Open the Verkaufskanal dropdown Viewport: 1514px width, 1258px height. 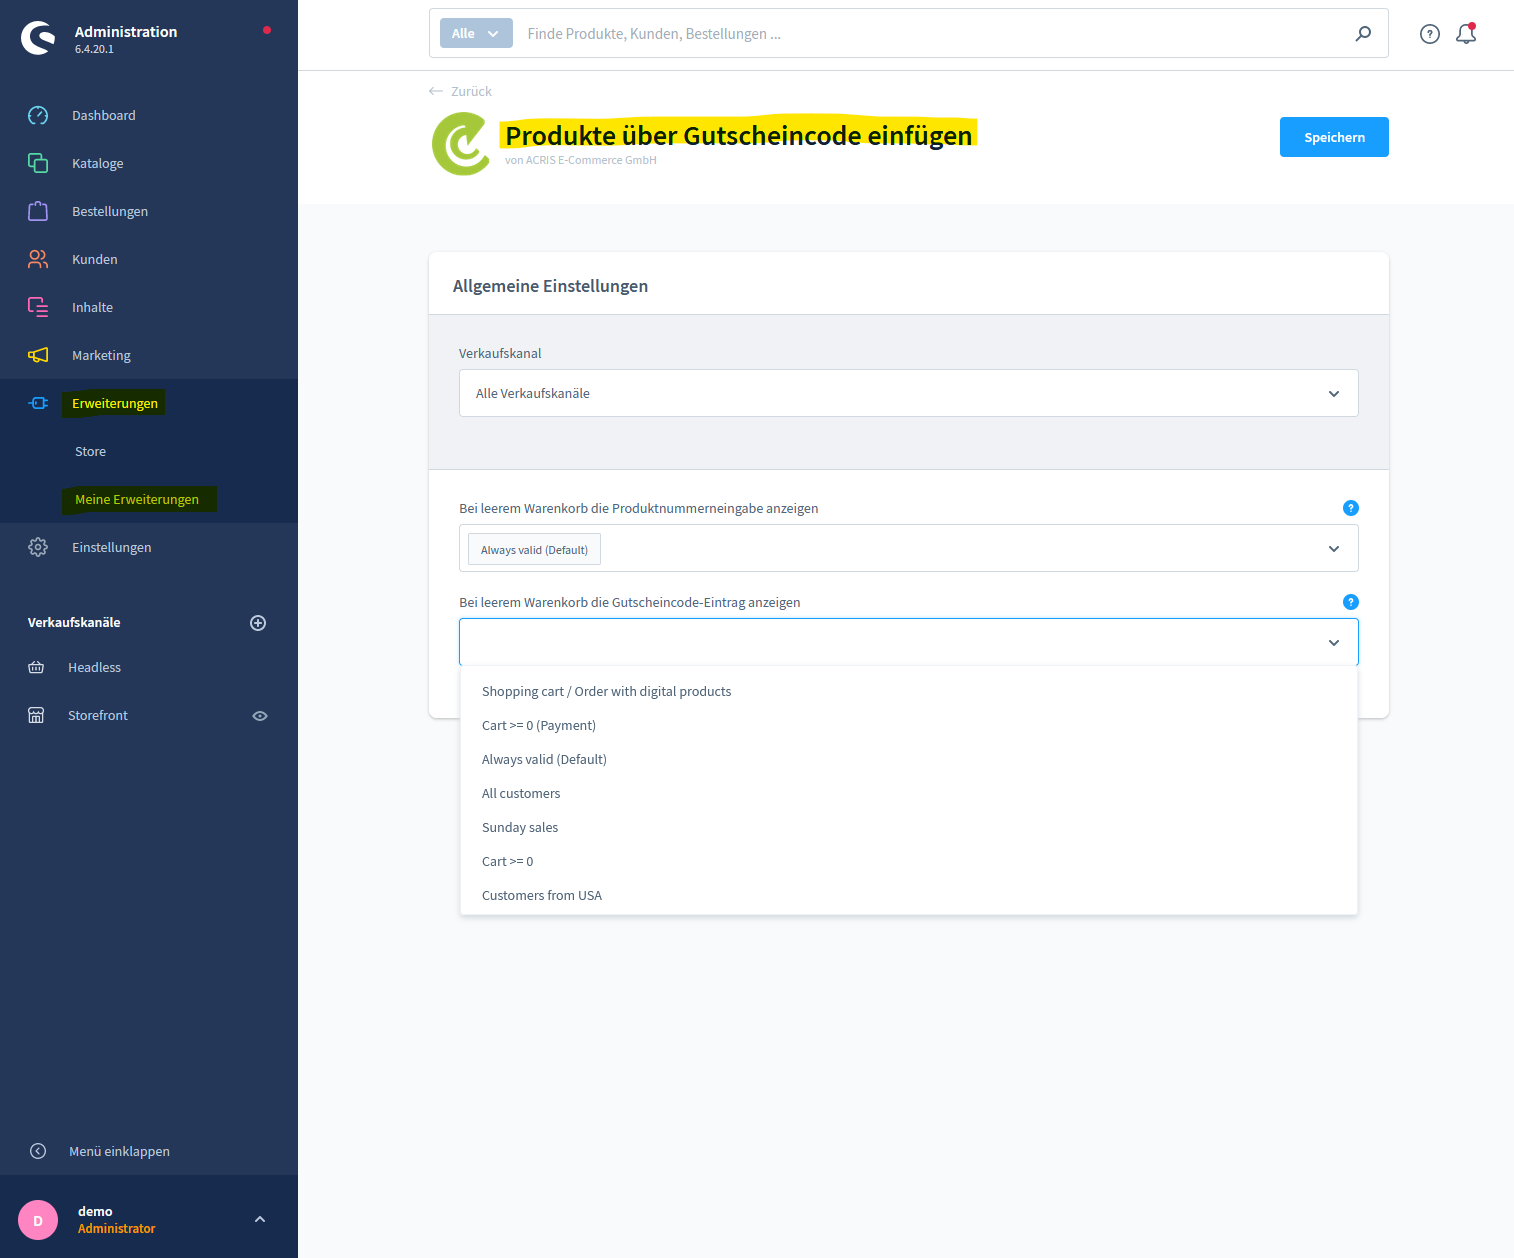pyautogui.click(x=909, y=393)
